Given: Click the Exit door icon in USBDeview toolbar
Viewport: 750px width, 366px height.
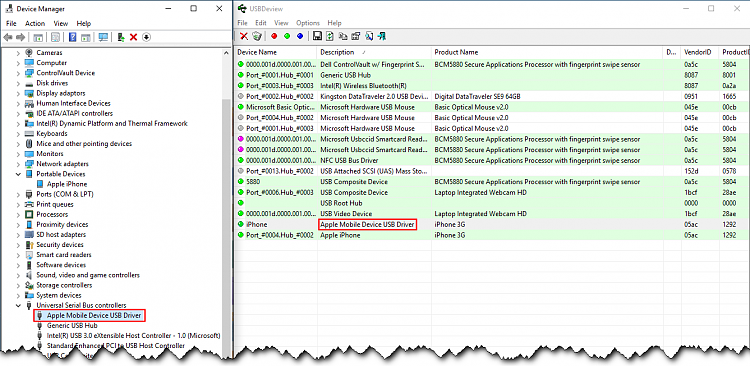Looking at the screenshot, I should [x=382, y=36].
